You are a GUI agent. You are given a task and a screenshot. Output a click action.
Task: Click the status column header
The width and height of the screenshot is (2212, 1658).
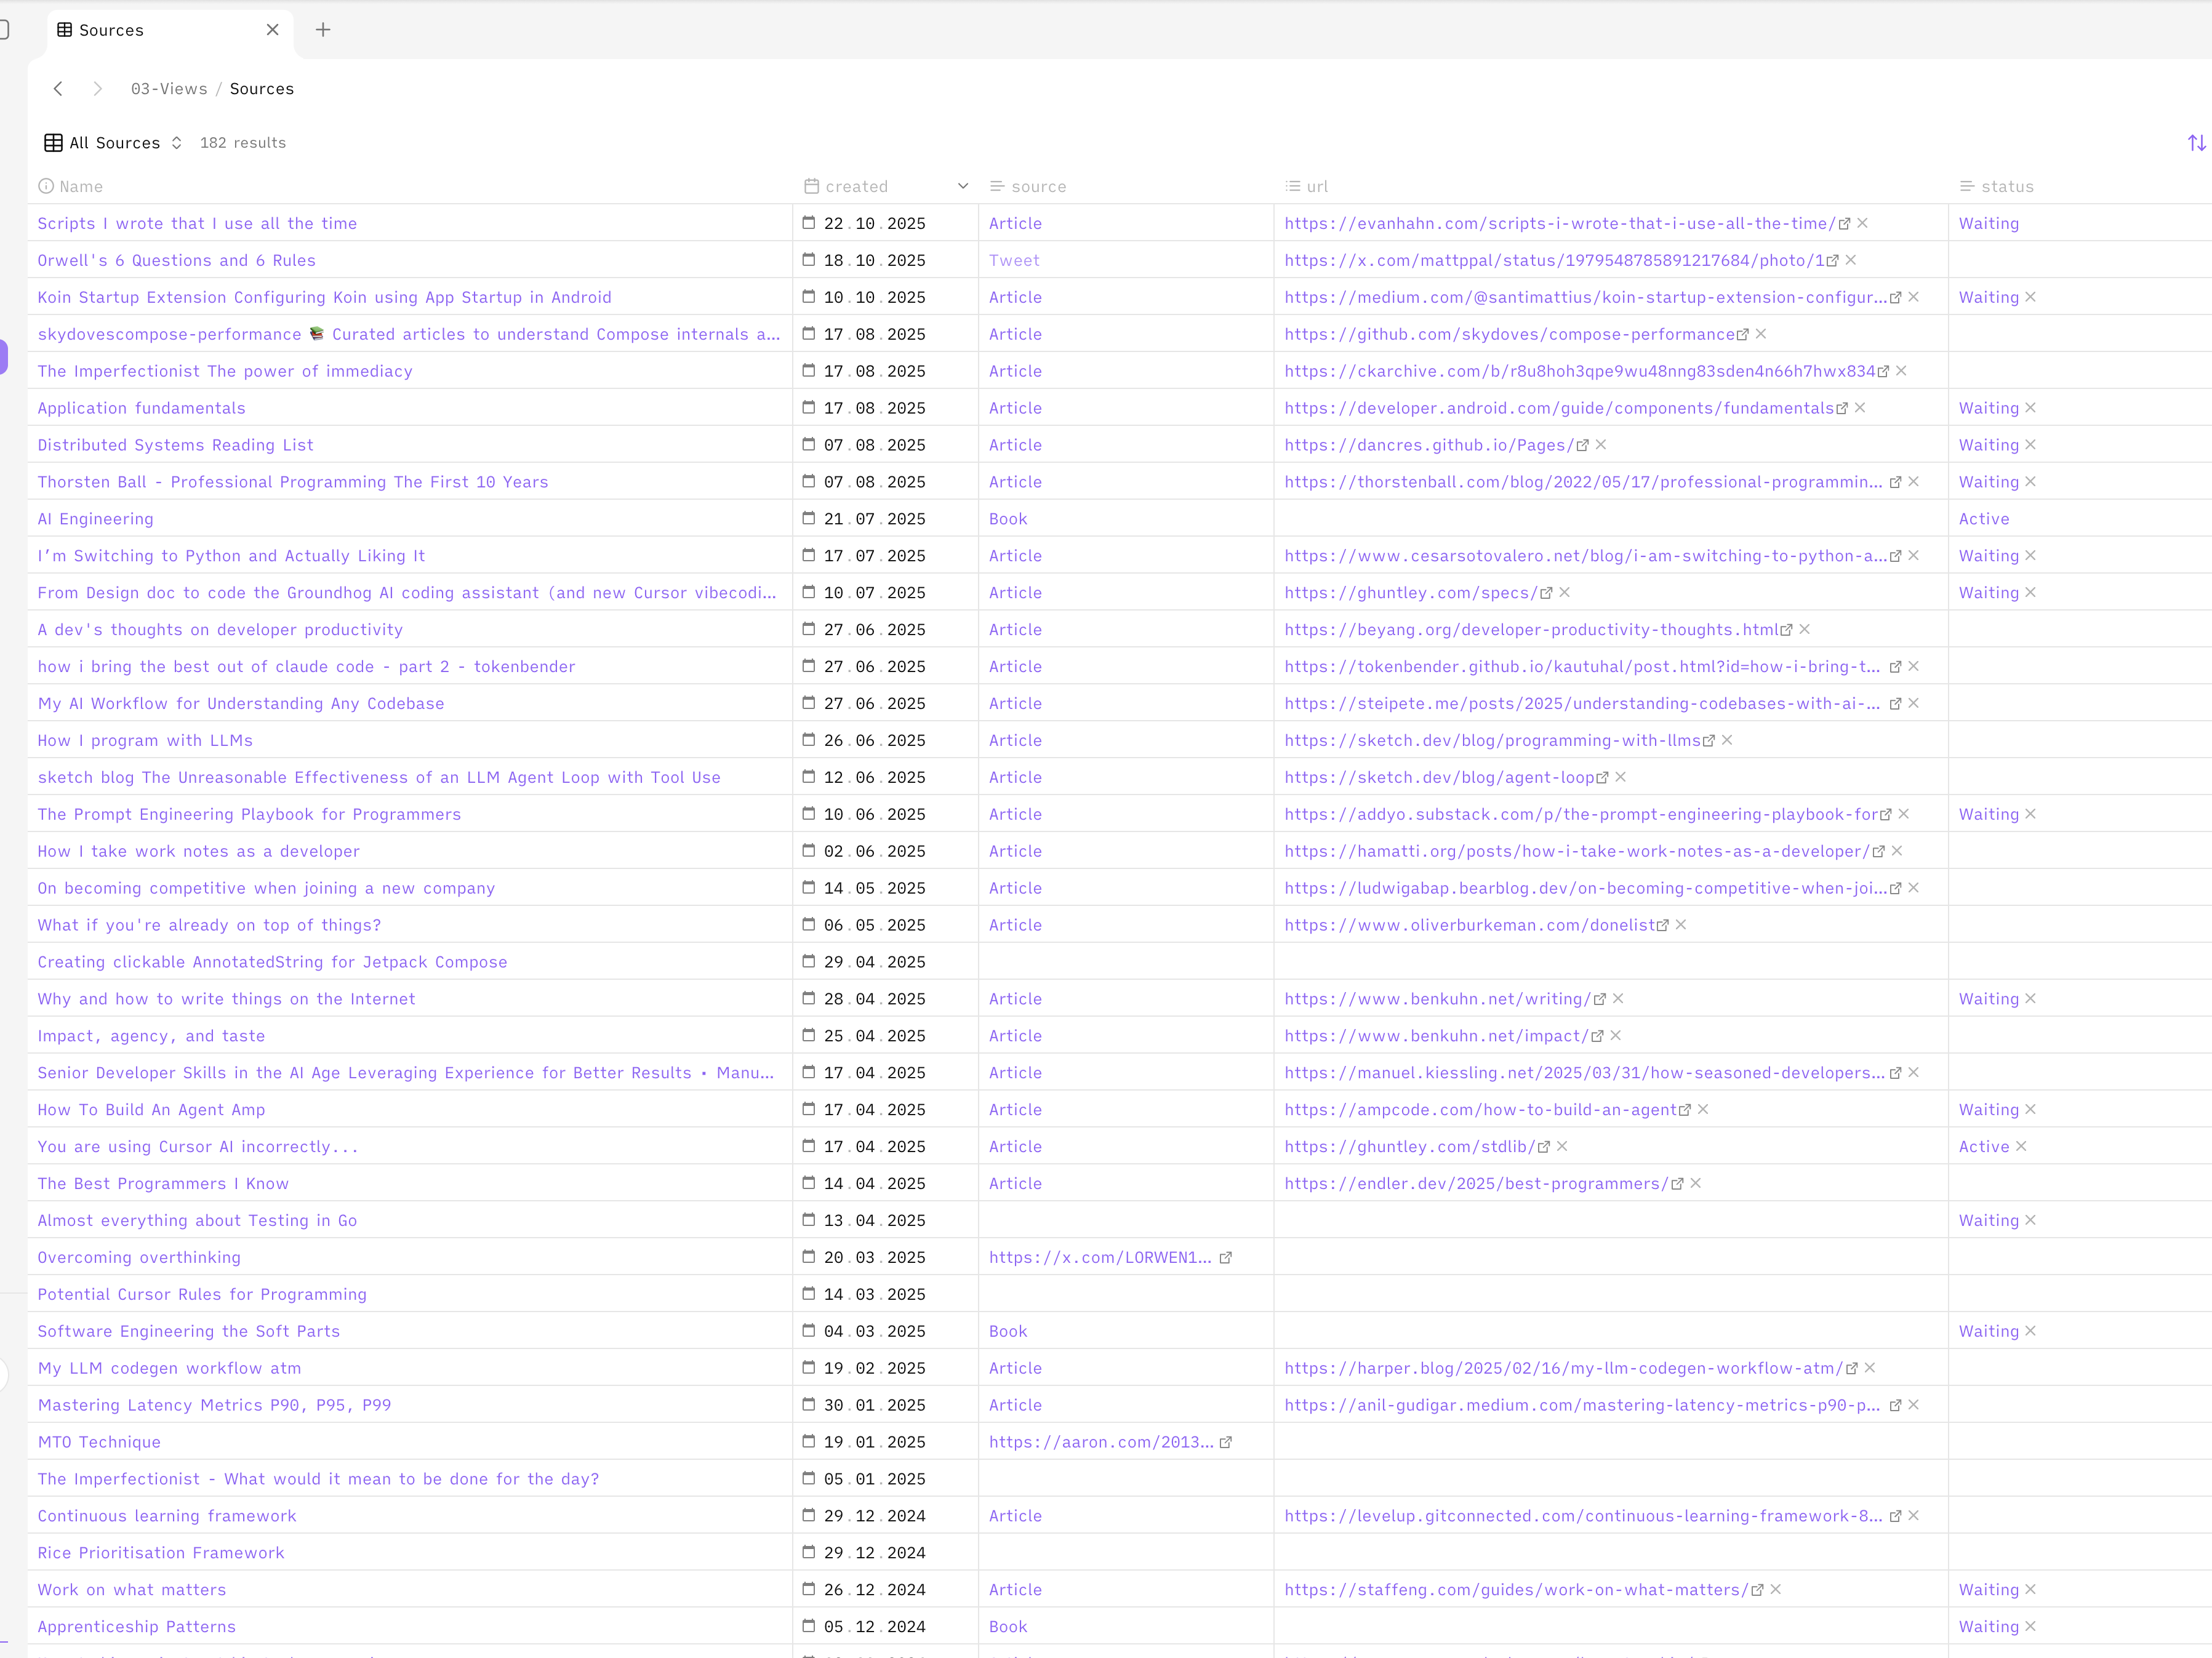click(x=2007, y=186)
